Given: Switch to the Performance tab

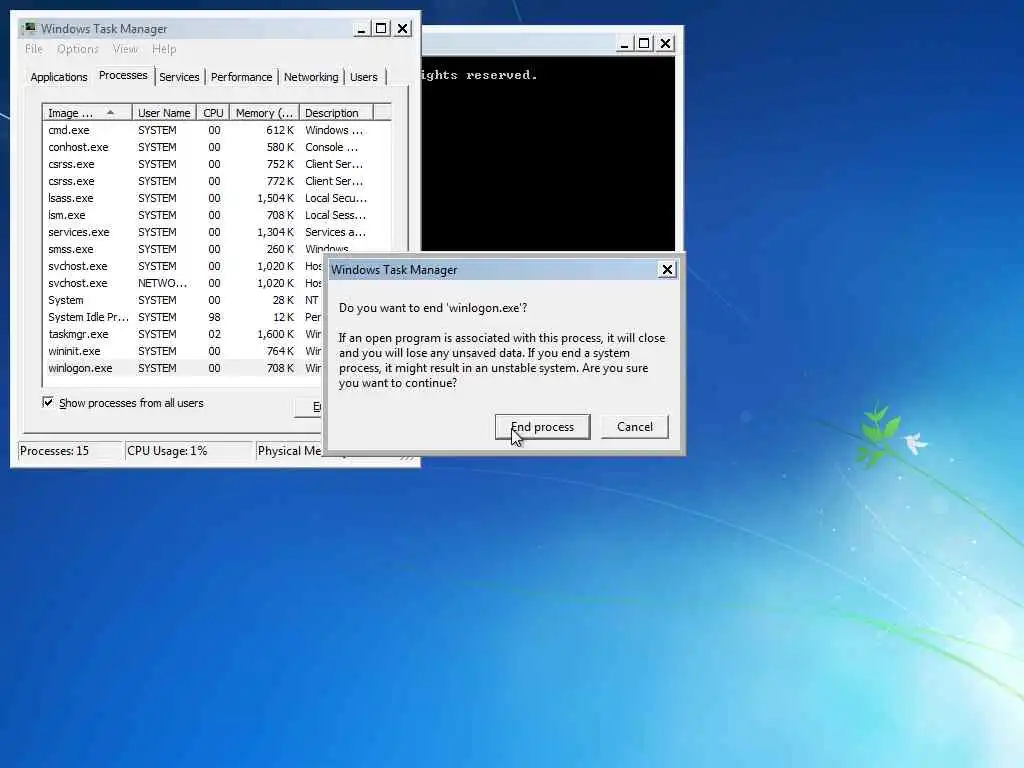Looking at the screenshot, I should click(x=241, y=77).
